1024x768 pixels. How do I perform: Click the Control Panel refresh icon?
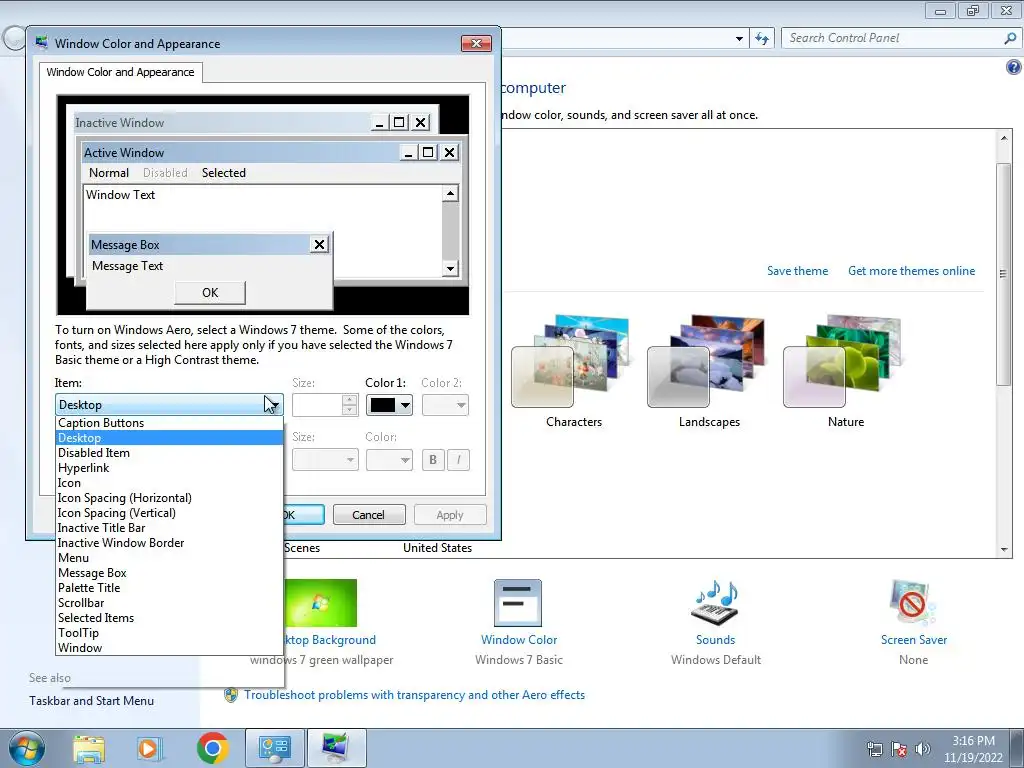(x=761, y=38)
